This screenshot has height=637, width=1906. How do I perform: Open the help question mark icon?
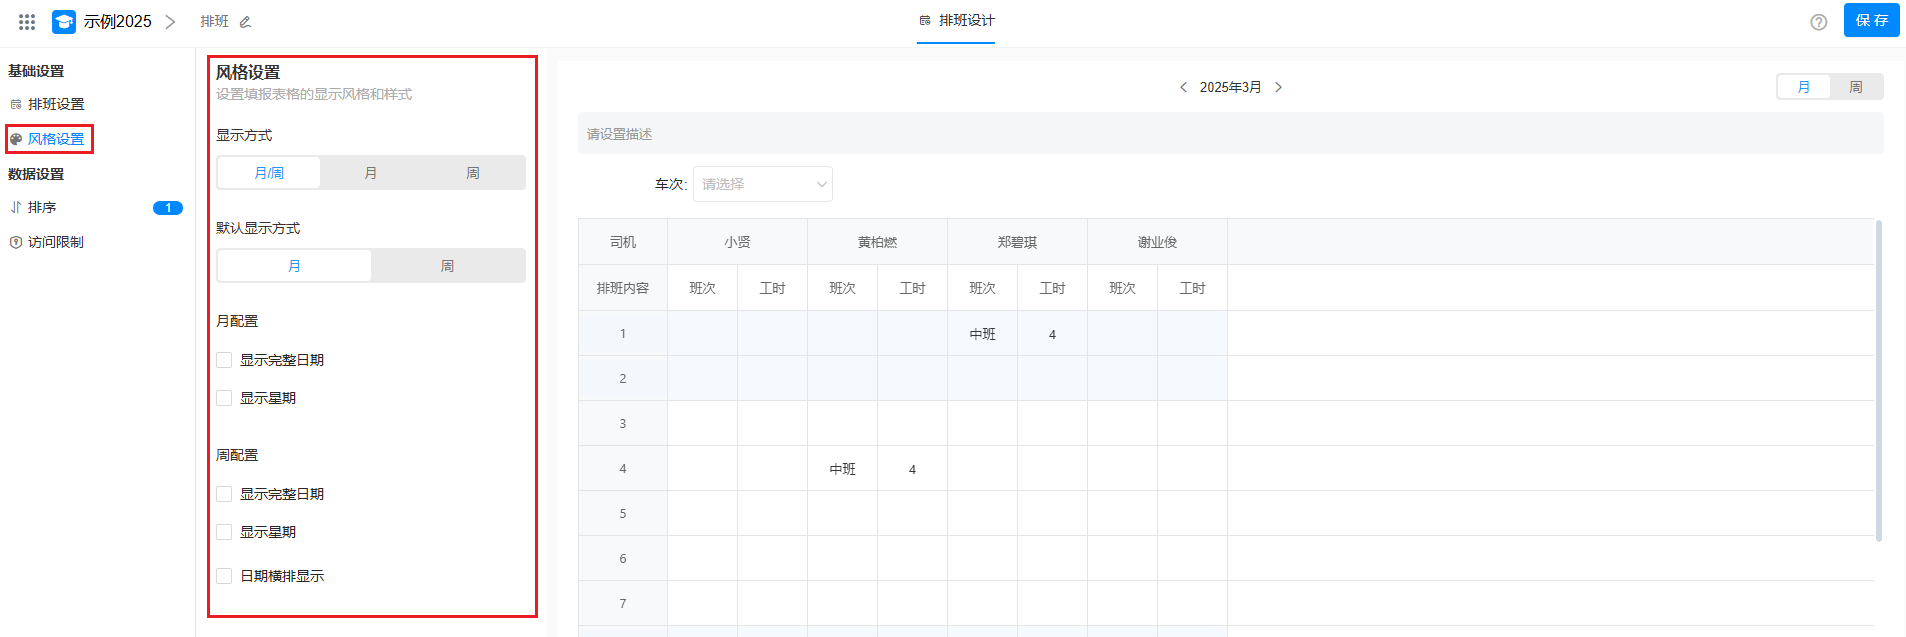tap(1818, 22)
